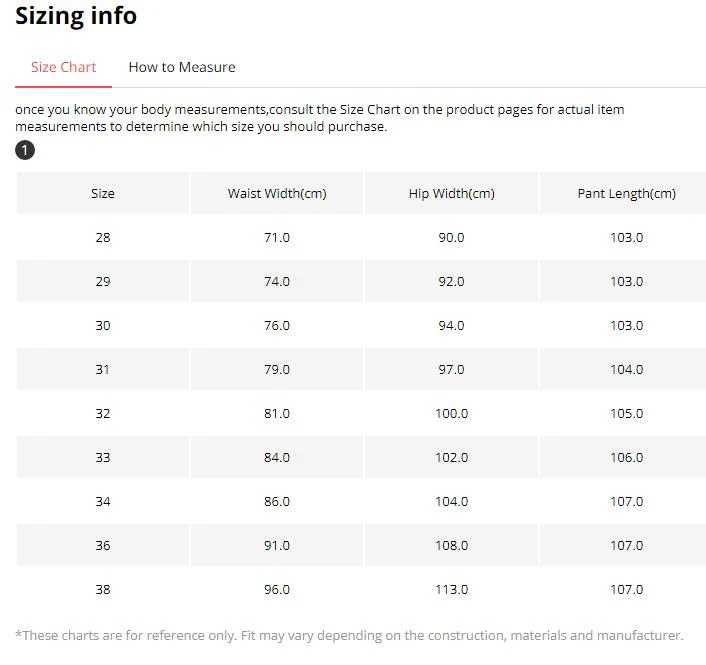
Task: Click size 31 in the table
Action: pos(103,370)
